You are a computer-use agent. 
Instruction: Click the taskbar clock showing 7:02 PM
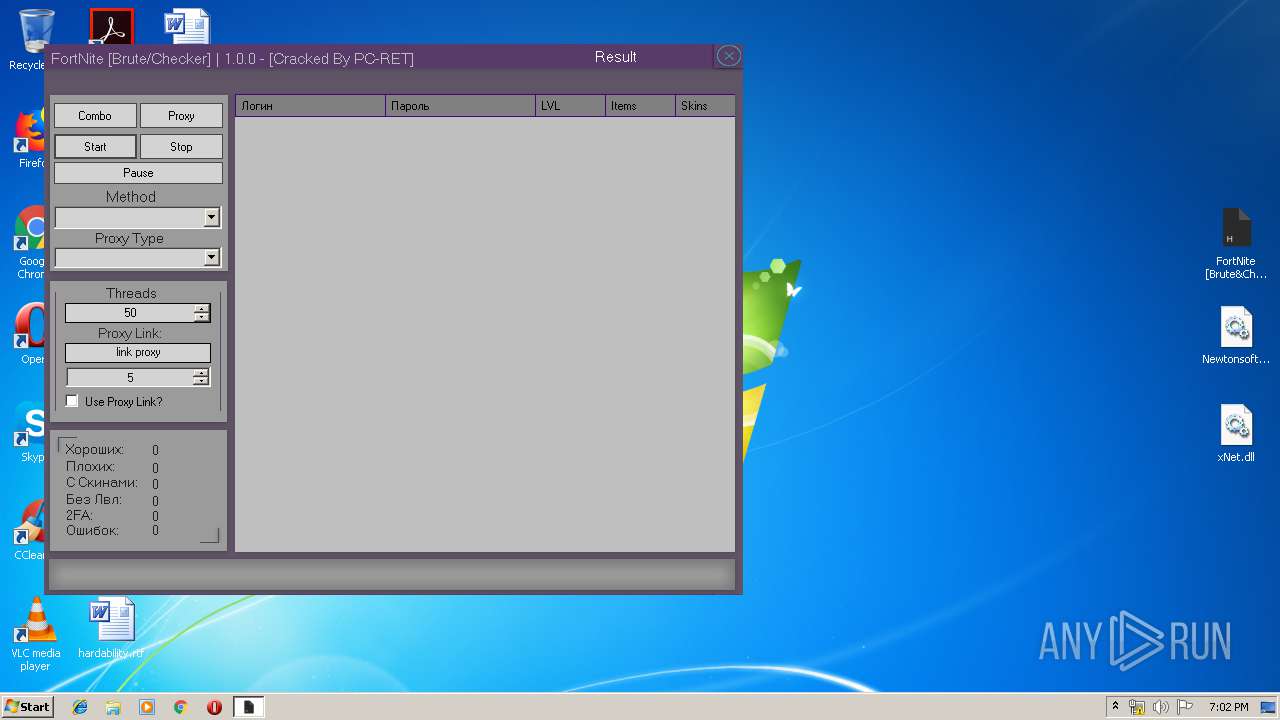coord(1229,707)
